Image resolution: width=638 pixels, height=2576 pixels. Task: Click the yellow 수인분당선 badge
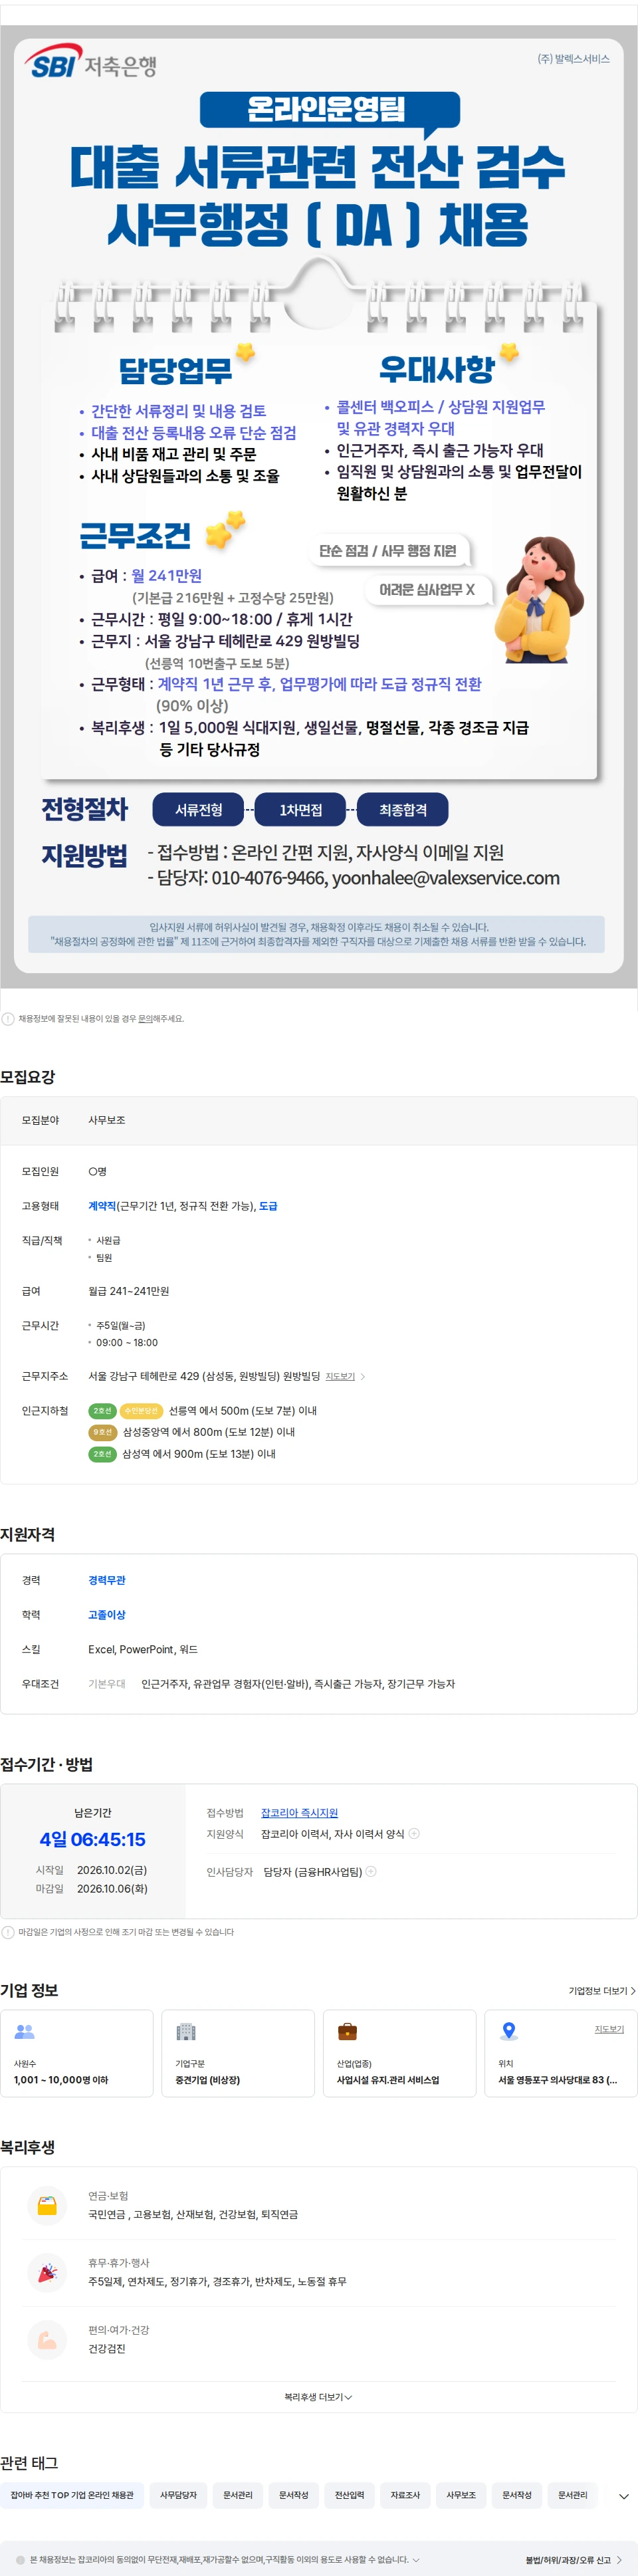[141, 1411]
